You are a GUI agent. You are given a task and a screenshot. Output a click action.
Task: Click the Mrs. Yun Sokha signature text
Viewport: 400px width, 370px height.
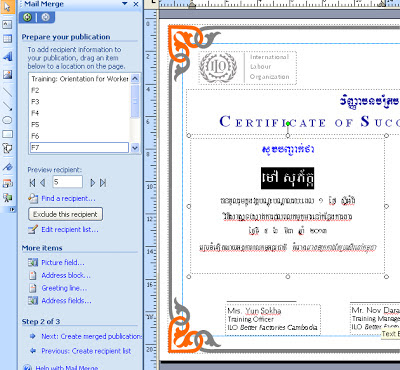(254, 311)
